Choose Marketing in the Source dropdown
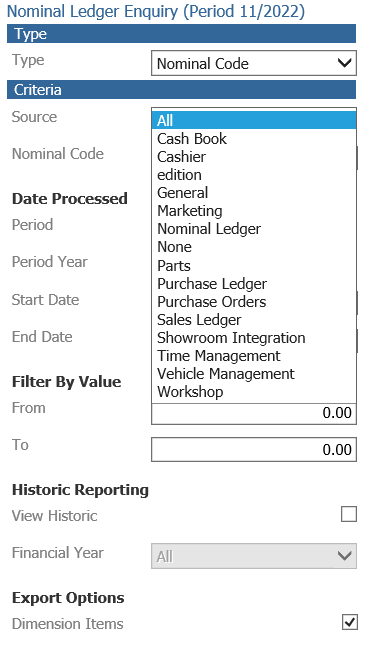Screen dimensions: 368x654 (254, 211)
